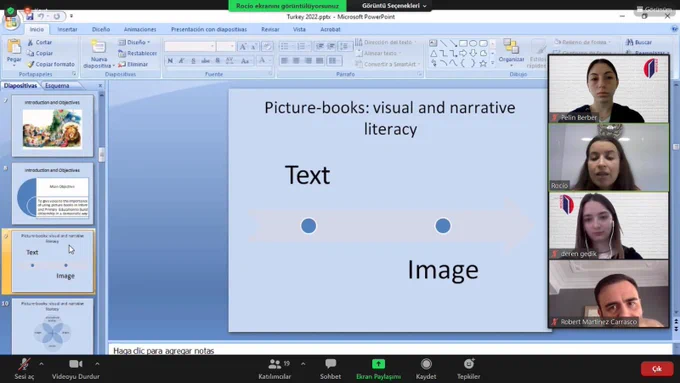Open Sohbet chat in Zoom toolbar
This screenshot has width=680, height=383.
click(x=330, y=369)
